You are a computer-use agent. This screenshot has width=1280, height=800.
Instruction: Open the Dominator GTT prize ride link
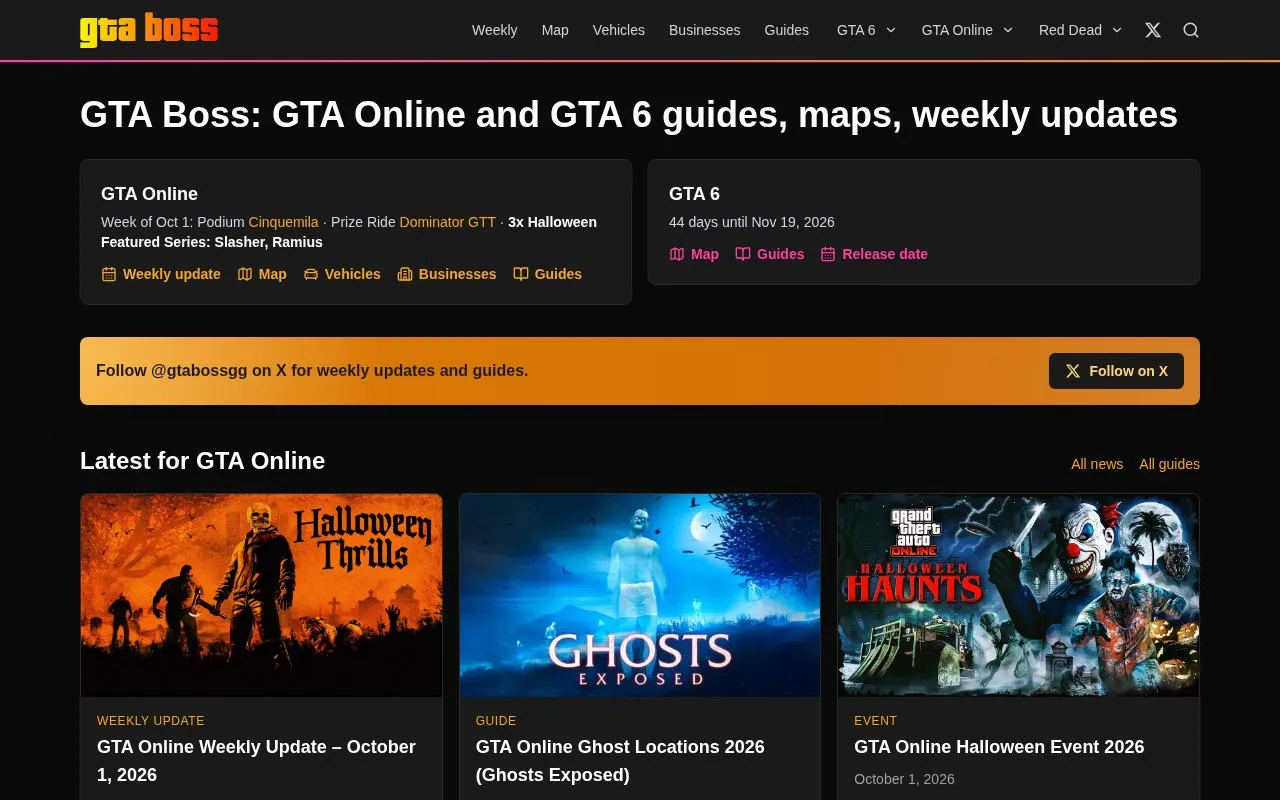pyautogui.click(x=448, y=222)
